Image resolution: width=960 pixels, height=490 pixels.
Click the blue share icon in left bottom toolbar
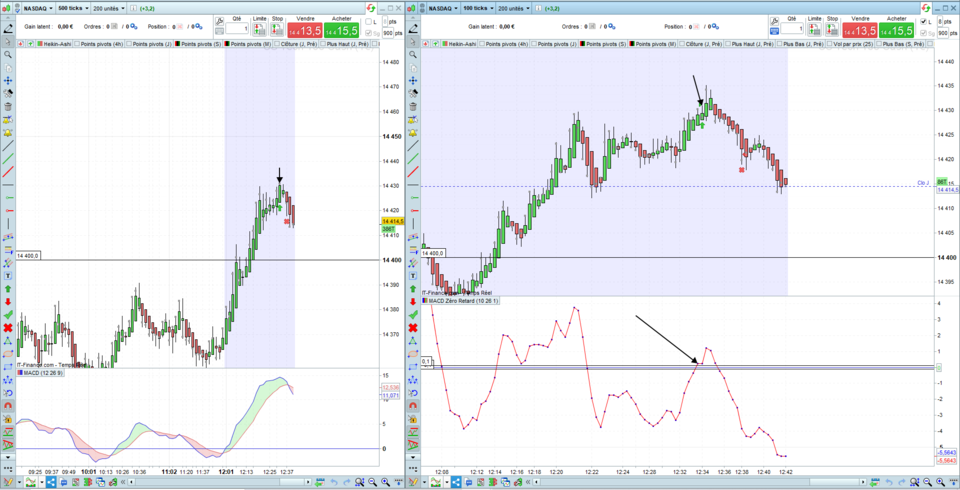pyautogui.click(x=51, y=482)
